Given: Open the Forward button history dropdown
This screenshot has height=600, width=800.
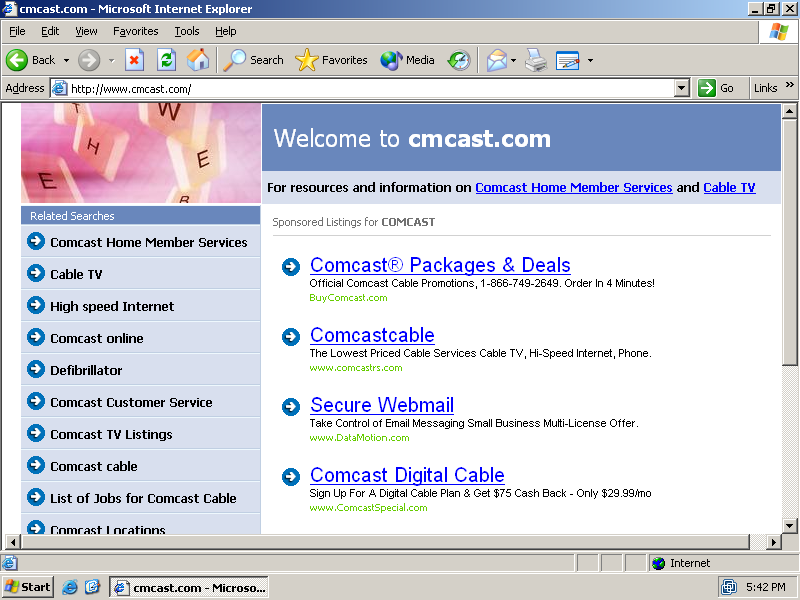Looking at the screenshot, I should tap(111, 60).
